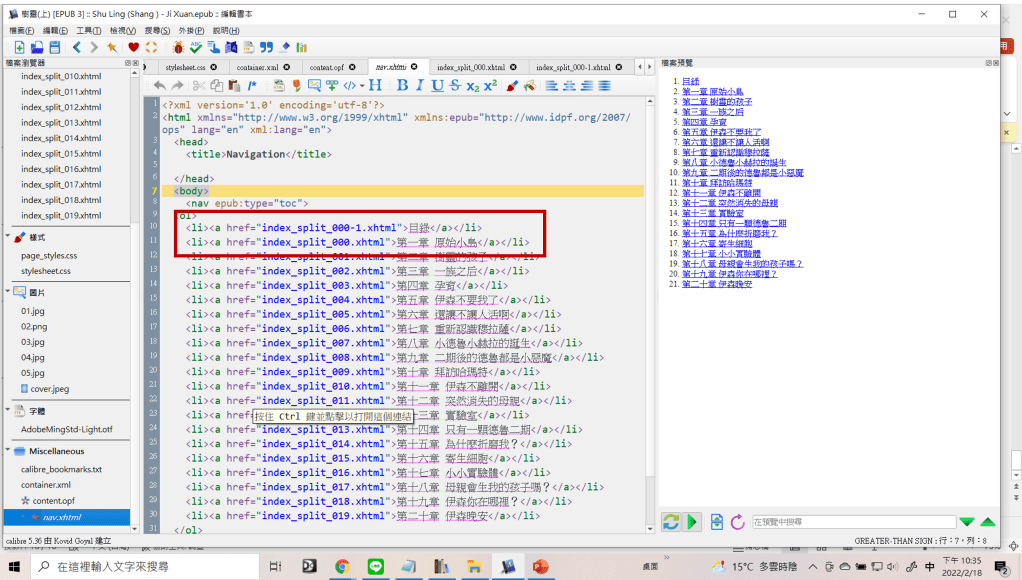Image resolution: width=1022 pixels, height=580 pixels.
Task: Click the 第五章 伊森不要我了 preview link
Action: tap(721, 132)
